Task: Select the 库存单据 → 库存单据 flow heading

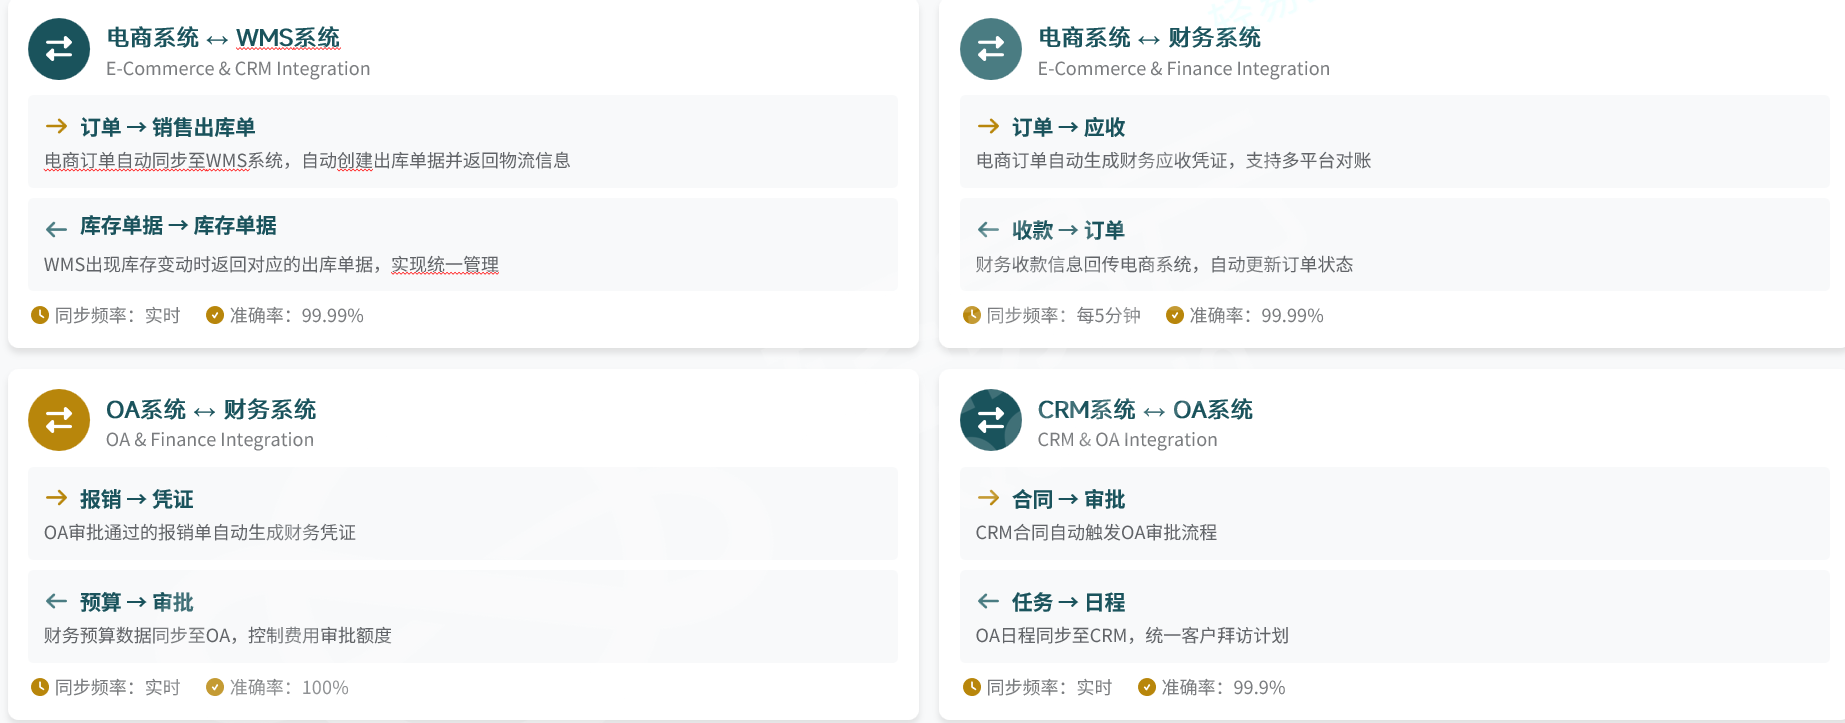Action: pos(178,226)
